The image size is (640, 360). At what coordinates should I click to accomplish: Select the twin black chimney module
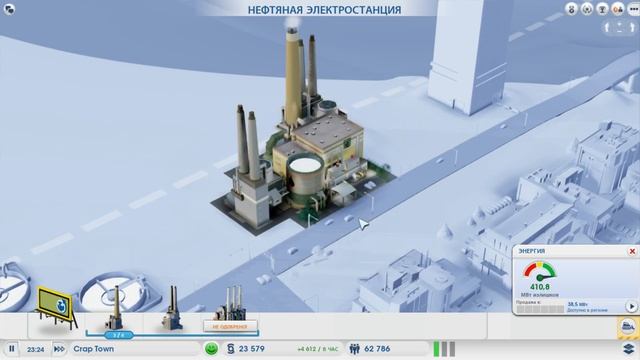pyautogui.click(x=172, y=307)
